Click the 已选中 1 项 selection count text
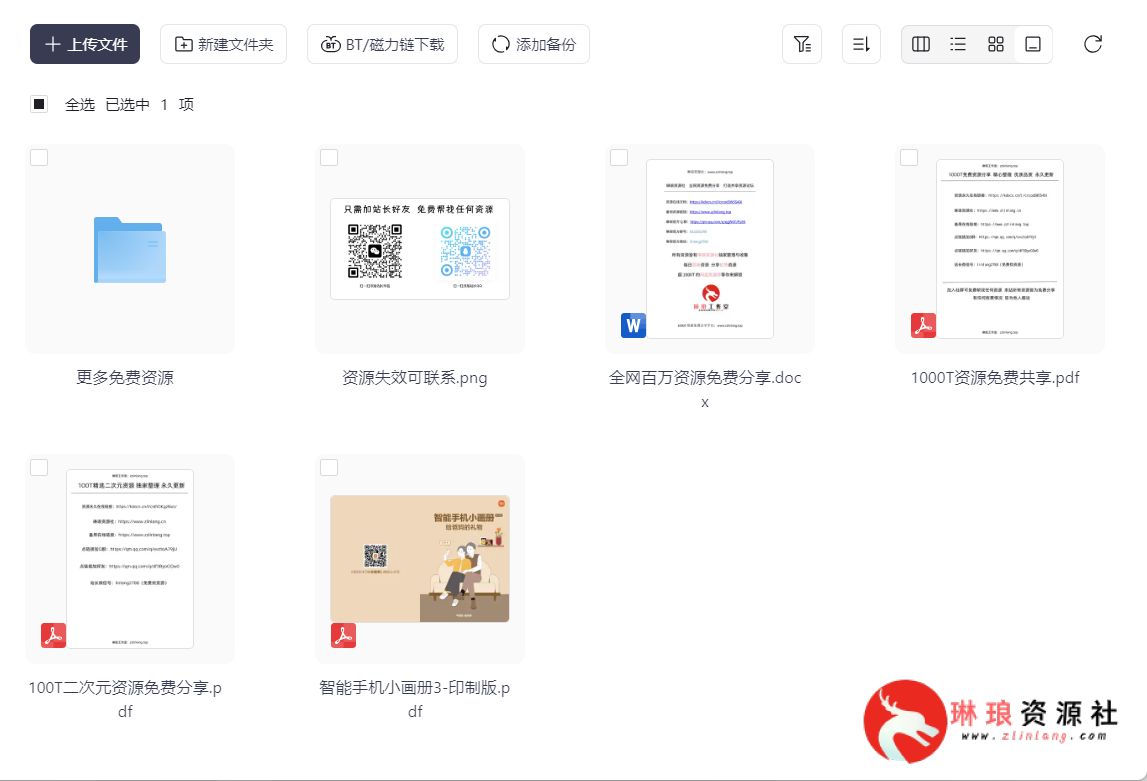 [x=150, y=105]
